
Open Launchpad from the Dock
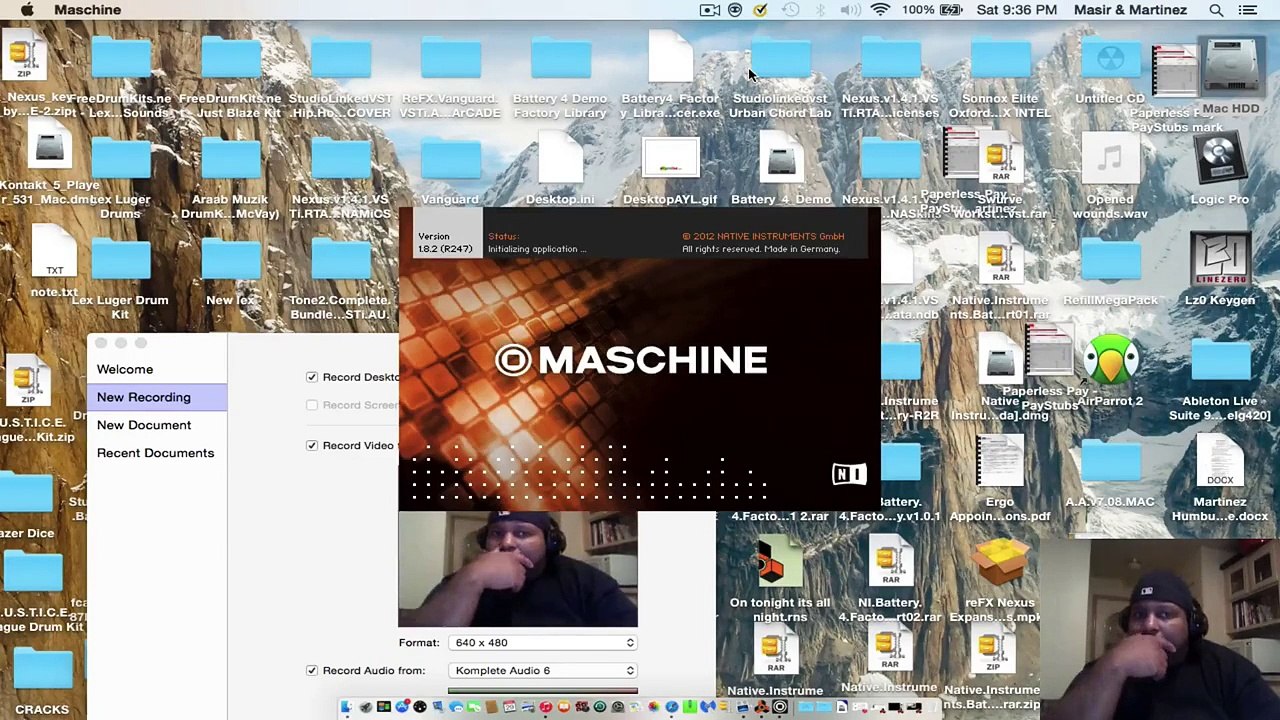pyautogui.click(x=365, y=707)
